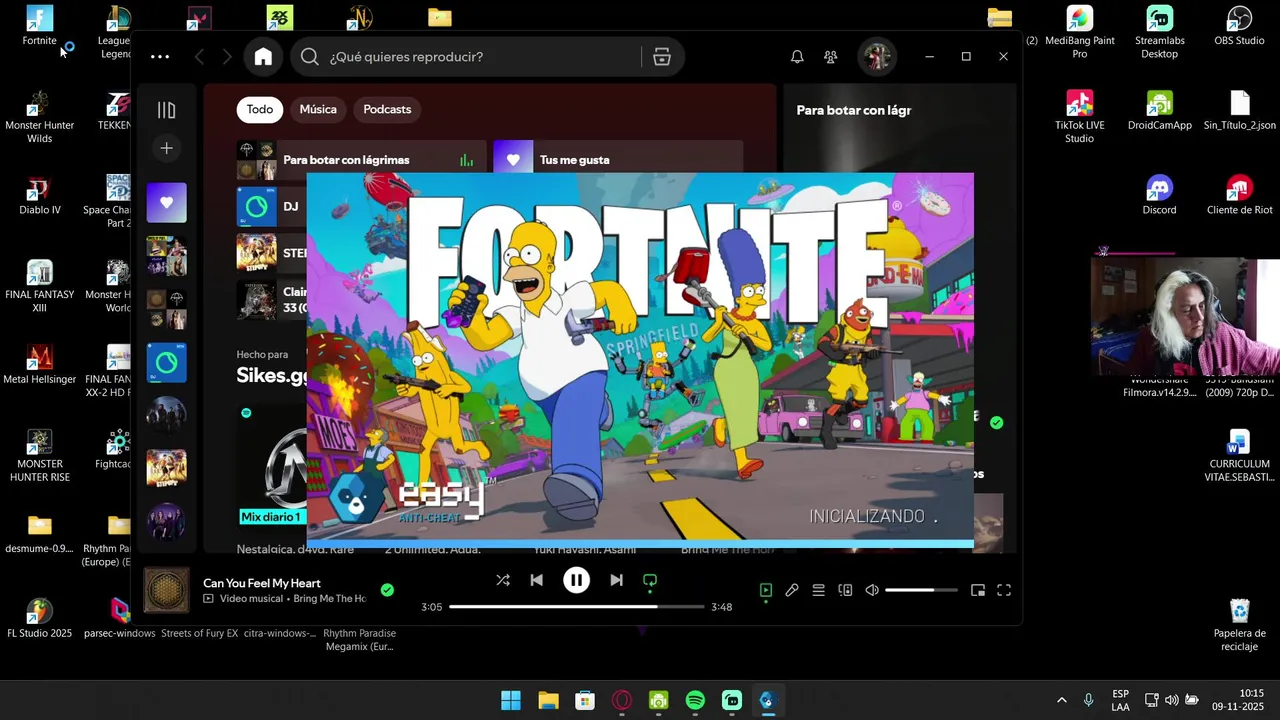Collapse Your Library sidebar
This screenshot has width=1280, height=720.
pos(166,110)
